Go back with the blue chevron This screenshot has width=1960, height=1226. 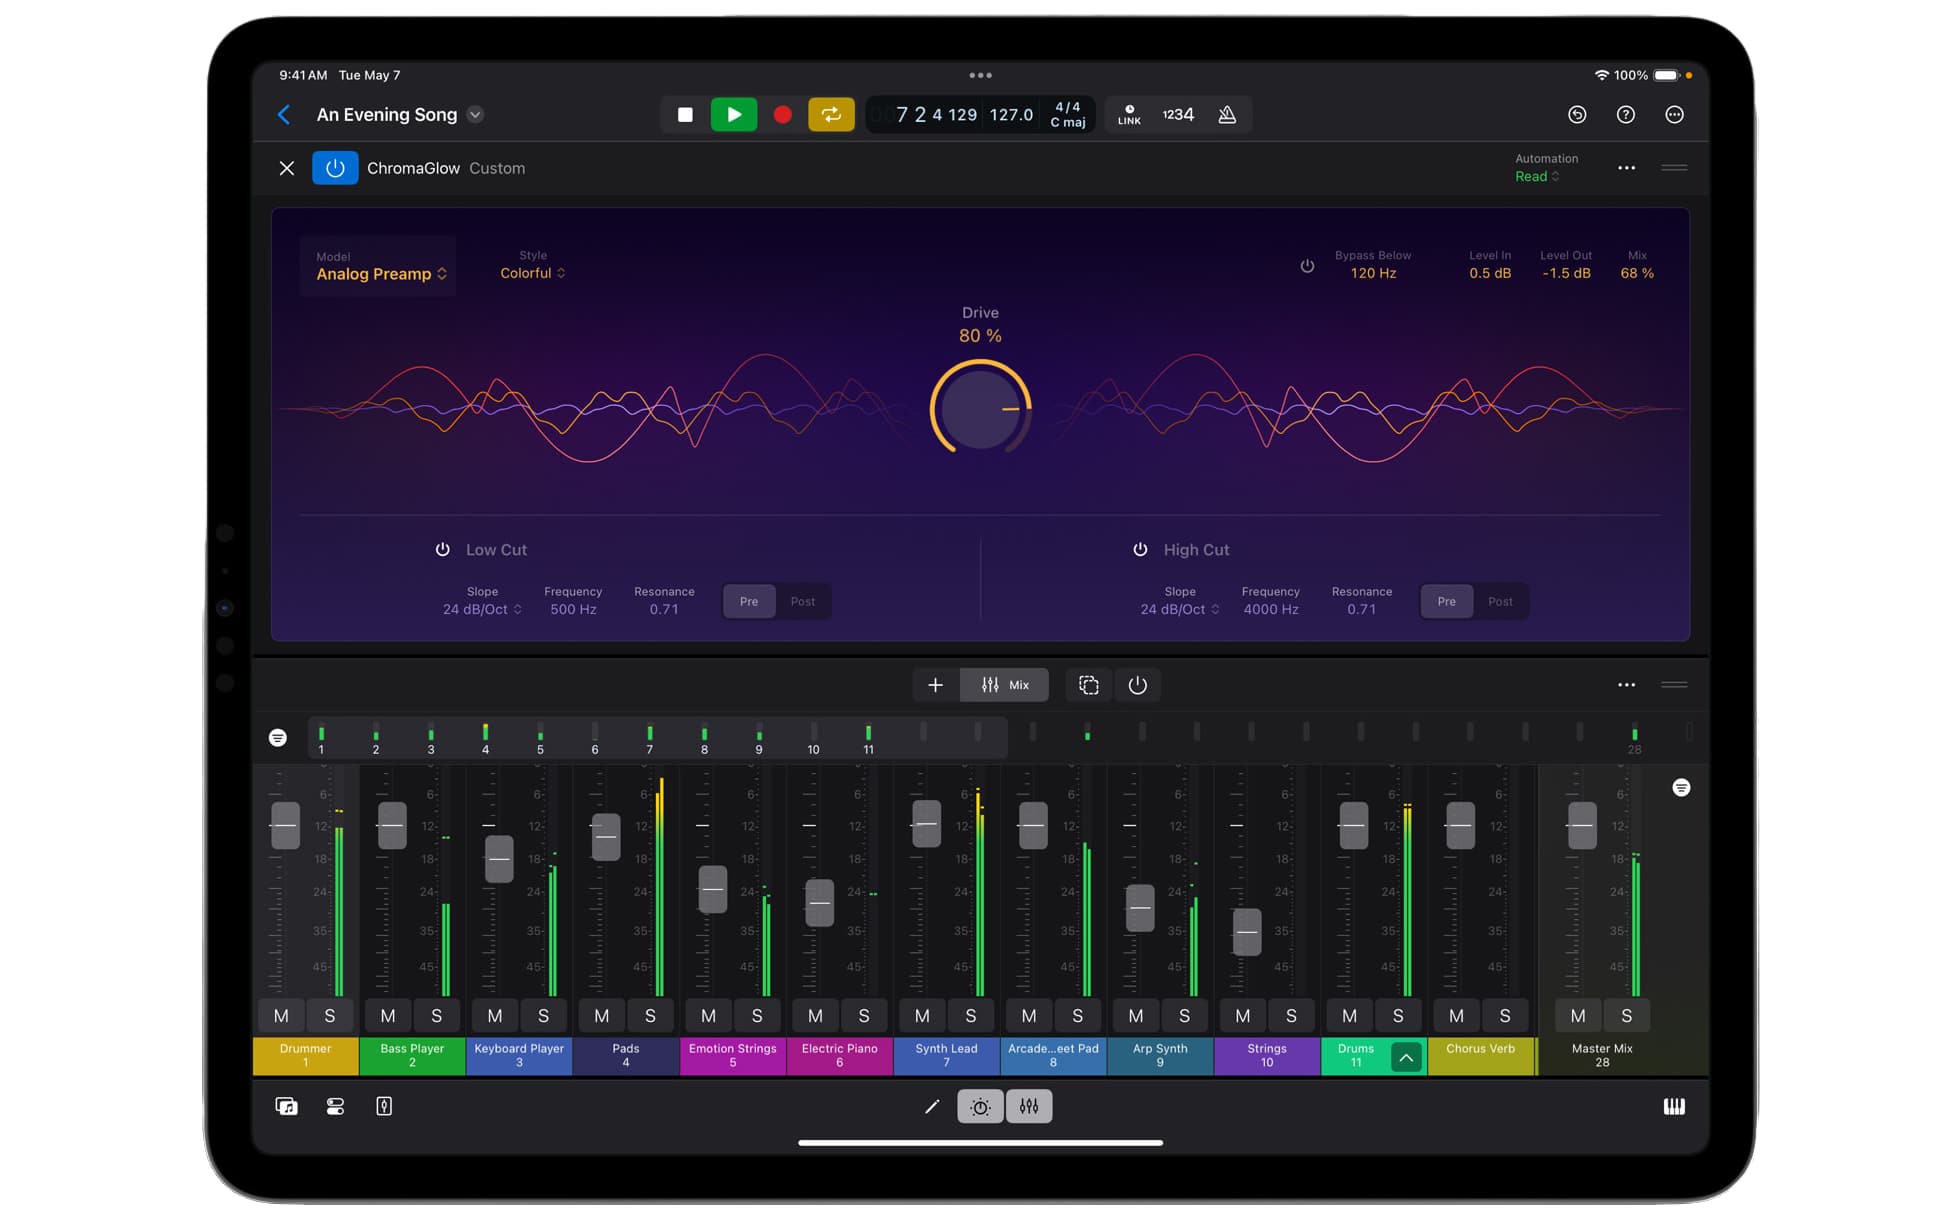click(284, 115)
